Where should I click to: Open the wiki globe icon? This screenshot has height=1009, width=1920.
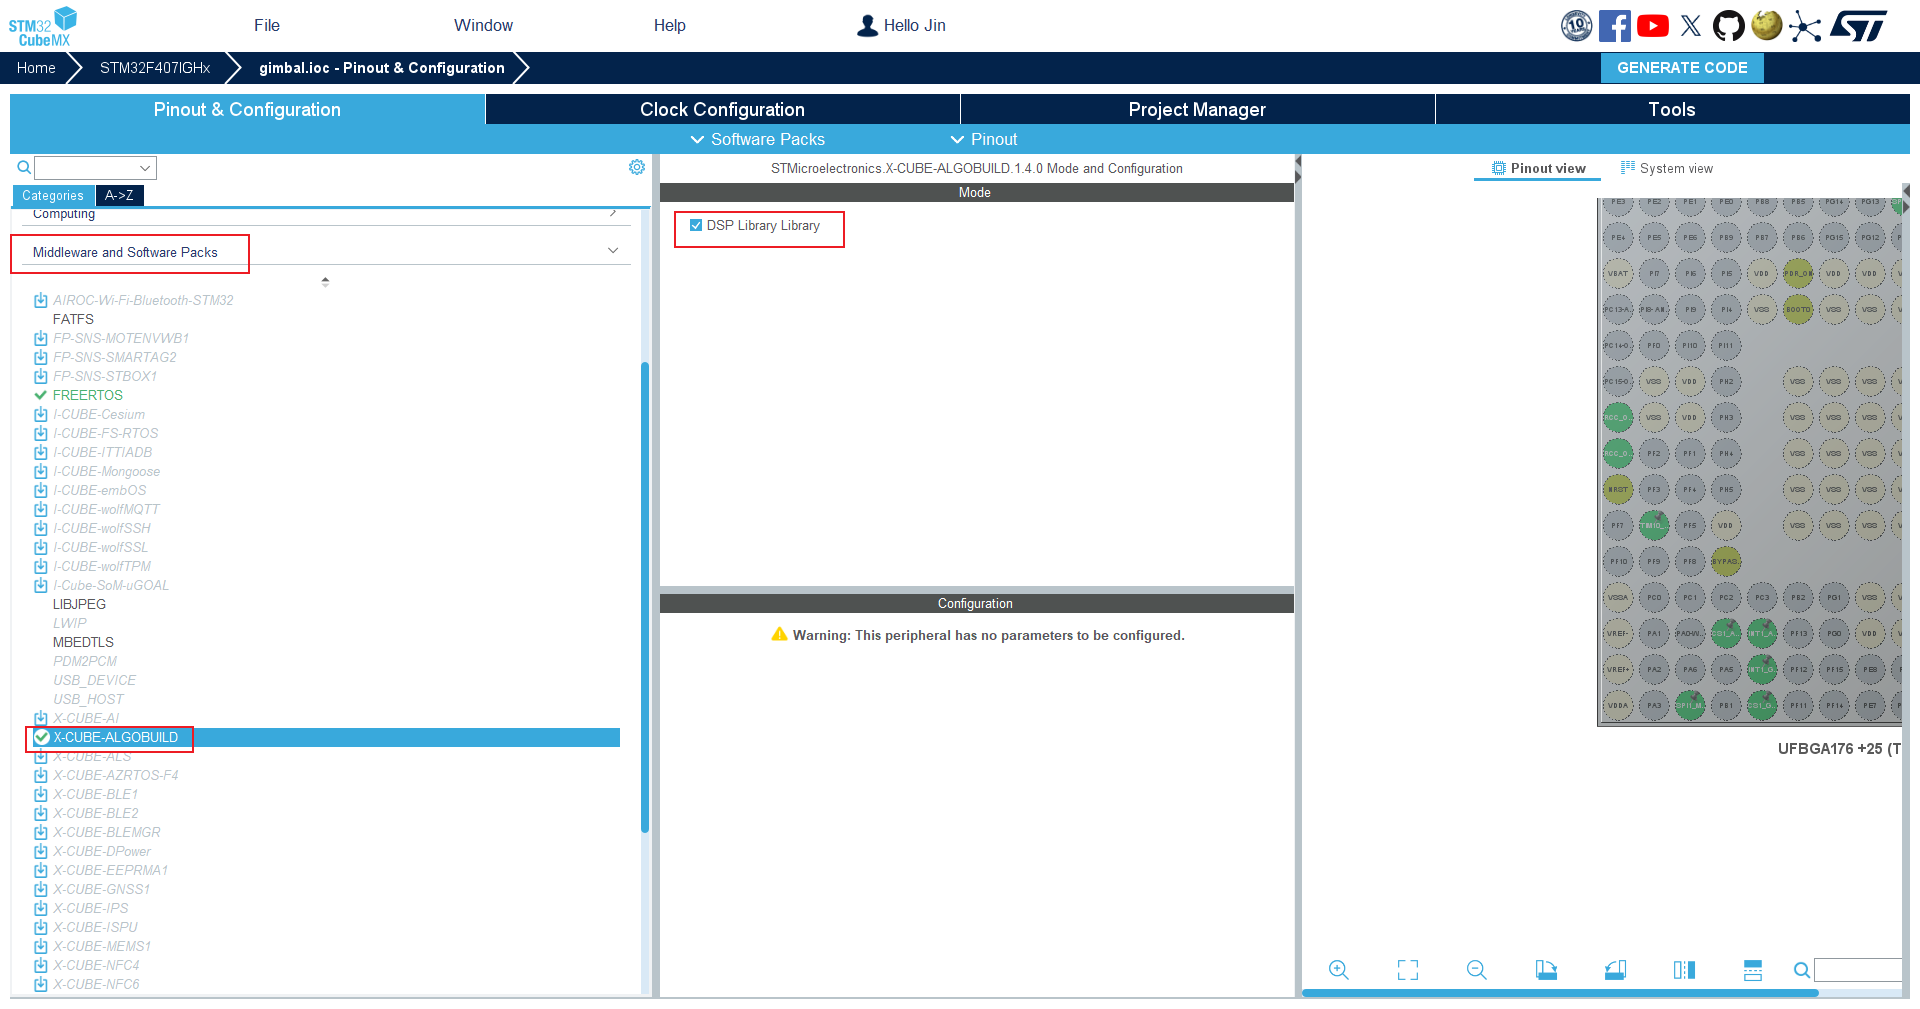[1767, 25]
